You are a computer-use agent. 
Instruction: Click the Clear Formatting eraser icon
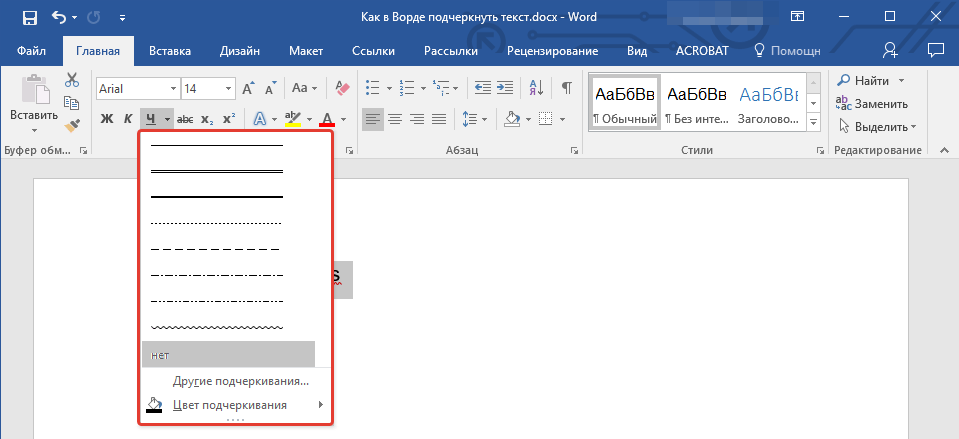[x=343, y=88]
